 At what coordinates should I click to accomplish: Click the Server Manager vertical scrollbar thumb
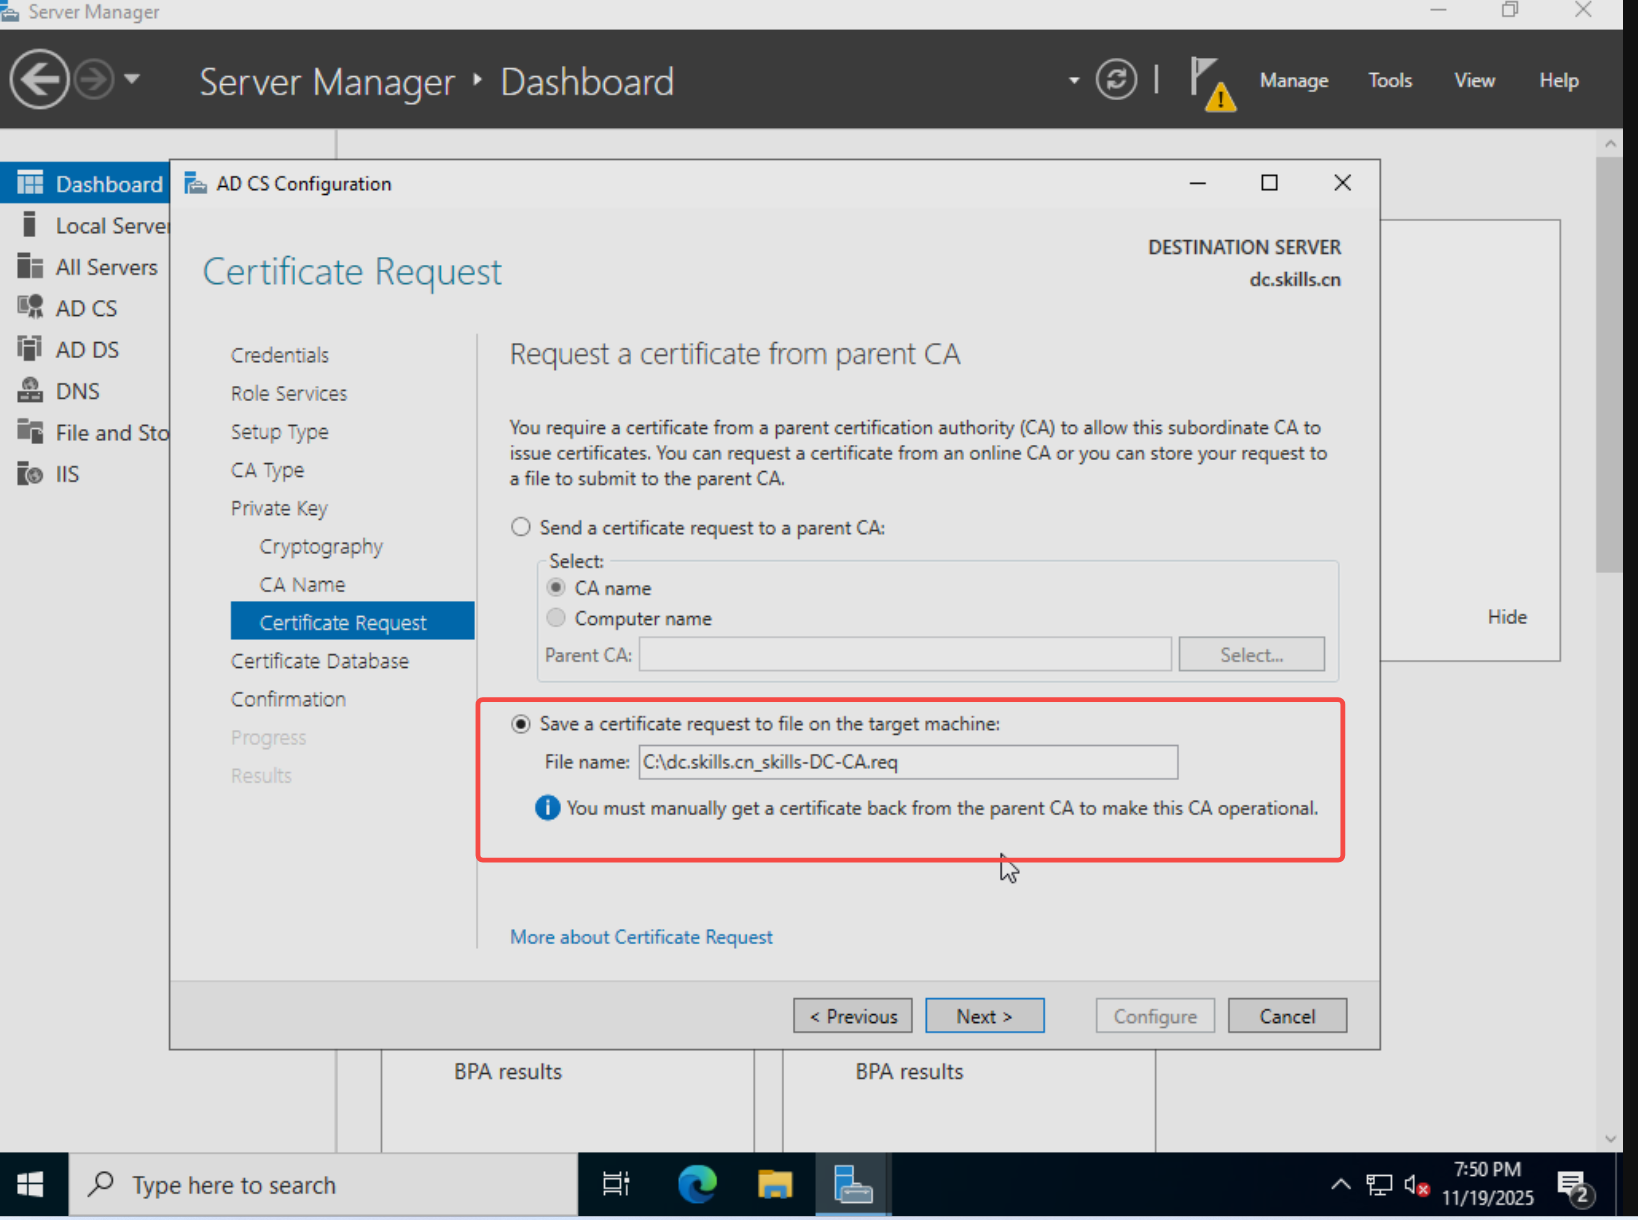pyautogui.click(x=1609, y=365)
